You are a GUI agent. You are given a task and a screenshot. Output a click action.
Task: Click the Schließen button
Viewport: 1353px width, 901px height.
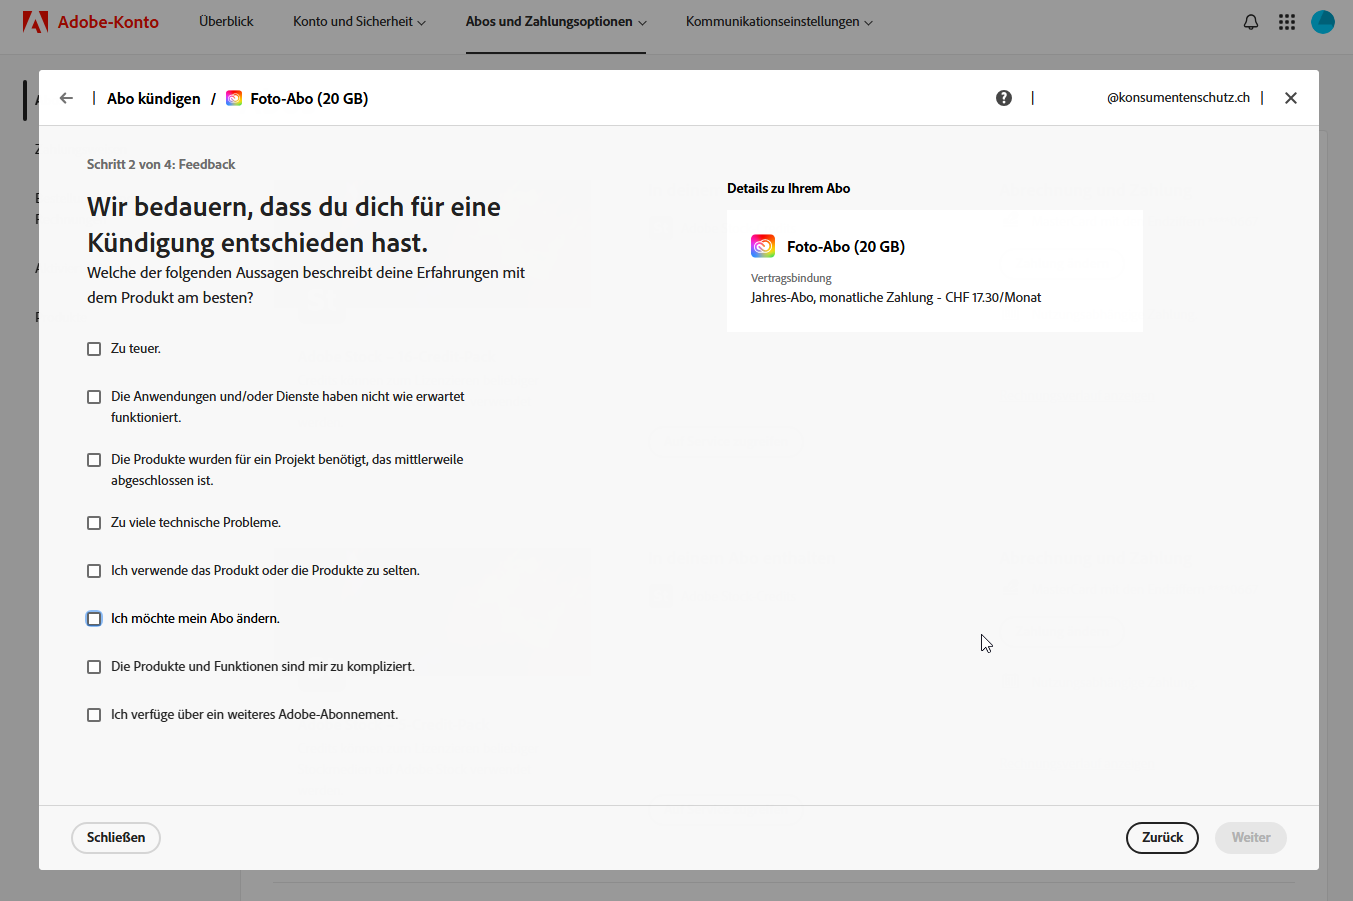pos(116,838)
